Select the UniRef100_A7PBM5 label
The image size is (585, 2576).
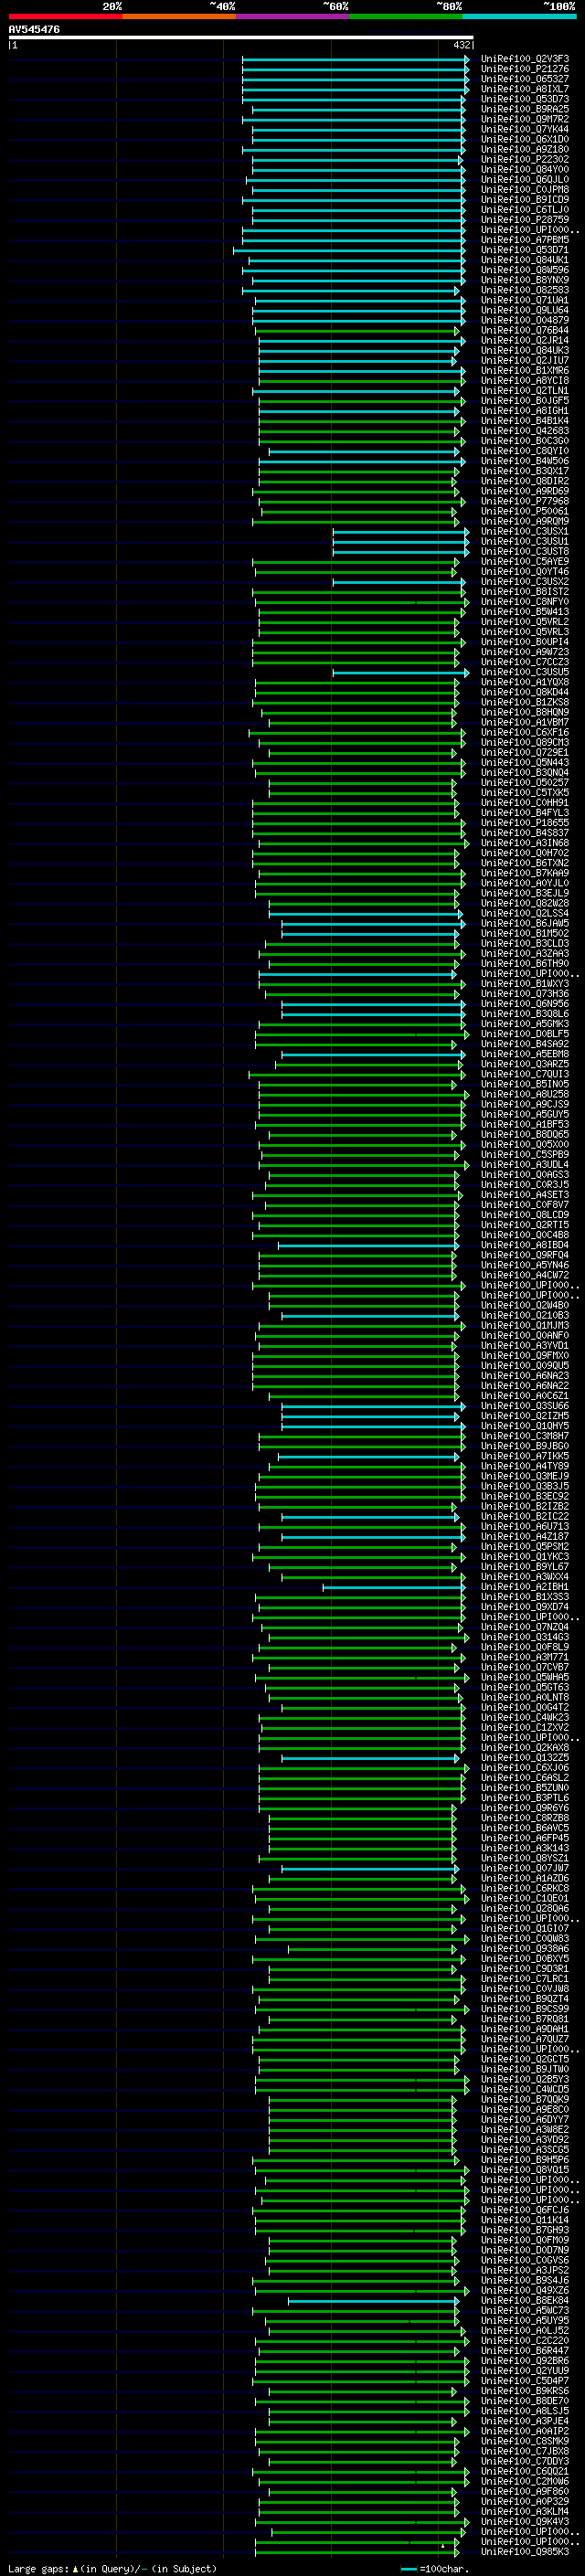coord(525,240)
